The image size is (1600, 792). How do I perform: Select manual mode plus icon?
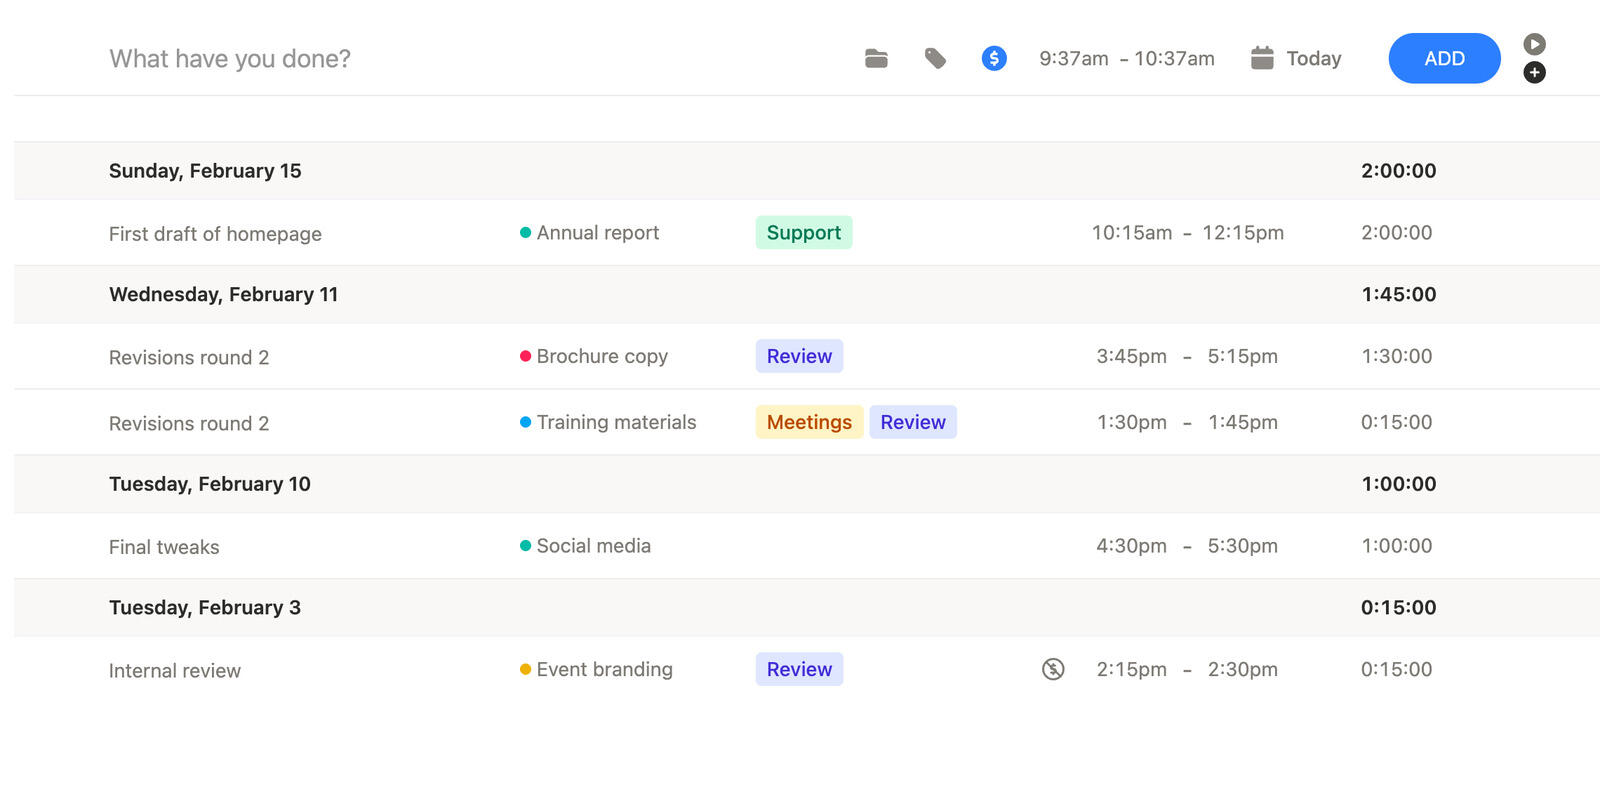(x=1534, y=73)
